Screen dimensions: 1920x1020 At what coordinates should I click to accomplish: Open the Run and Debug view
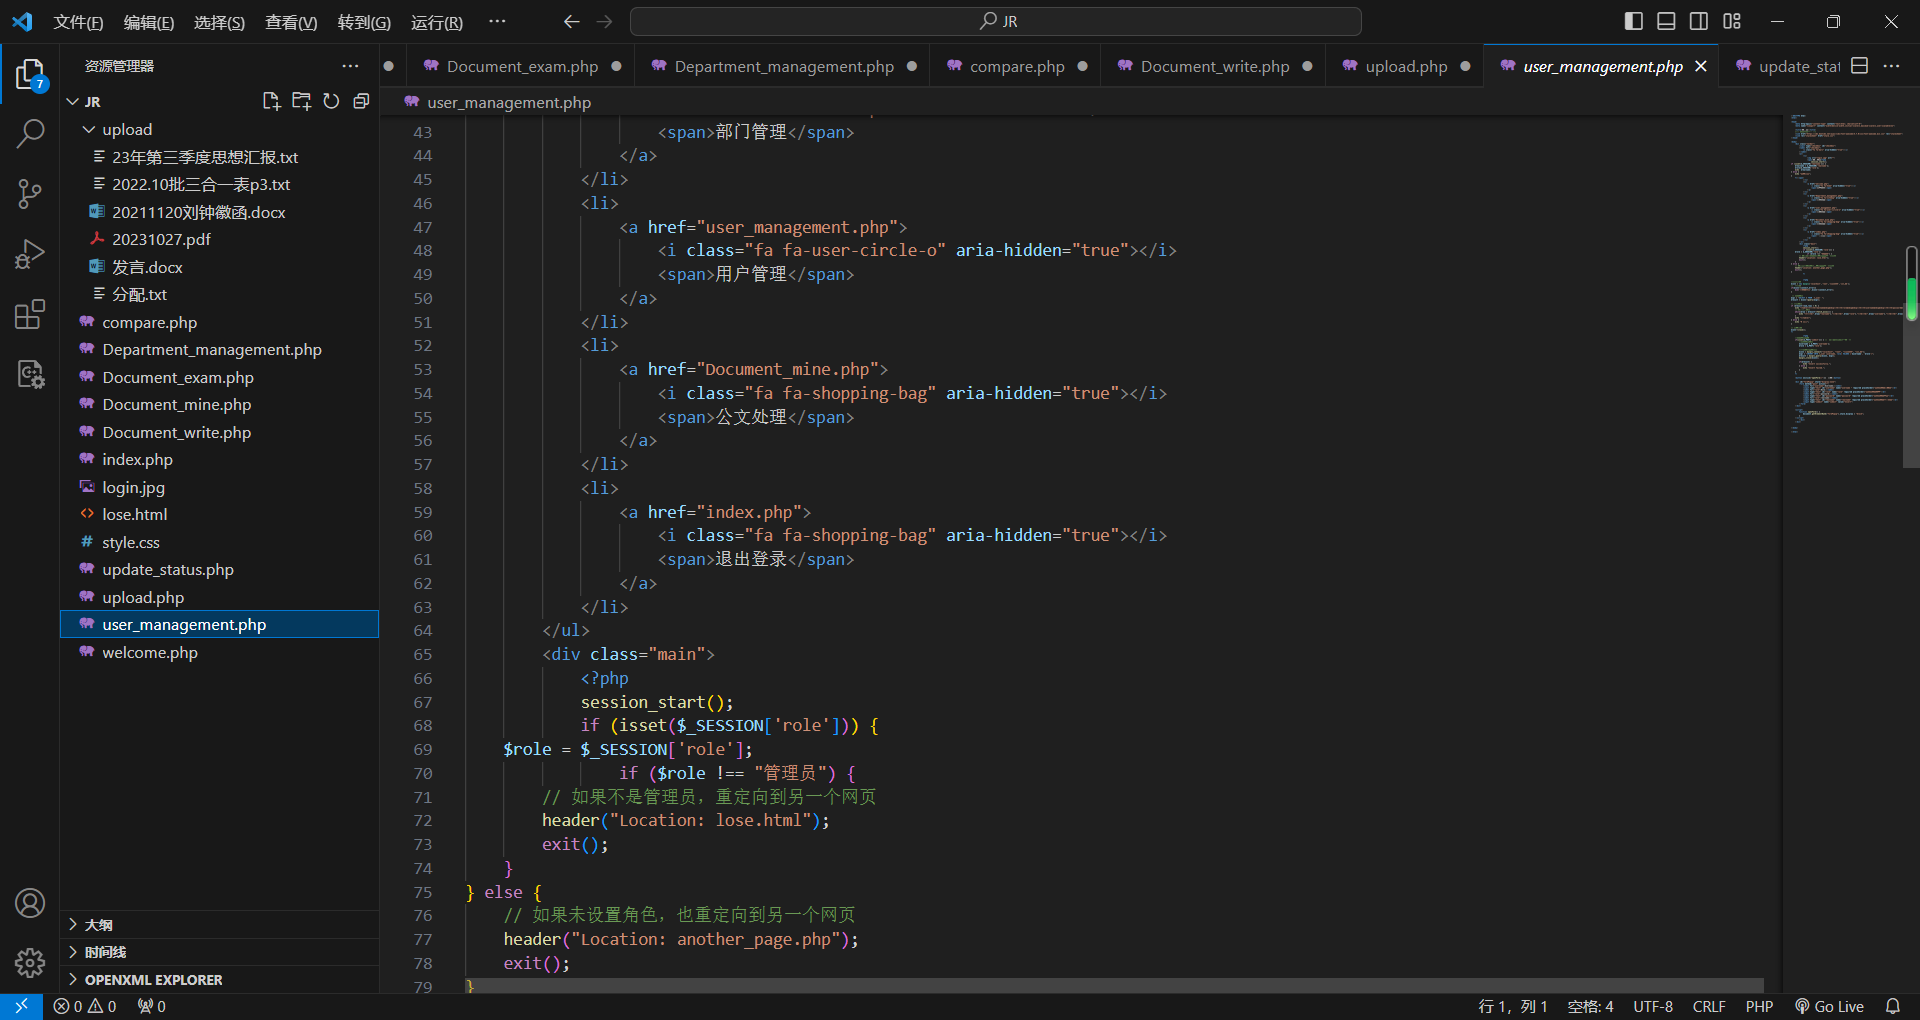coord(30,254)
